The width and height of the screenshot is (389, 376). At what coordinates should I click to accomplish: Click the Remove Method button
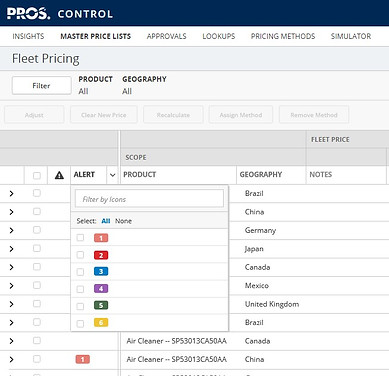314,115
